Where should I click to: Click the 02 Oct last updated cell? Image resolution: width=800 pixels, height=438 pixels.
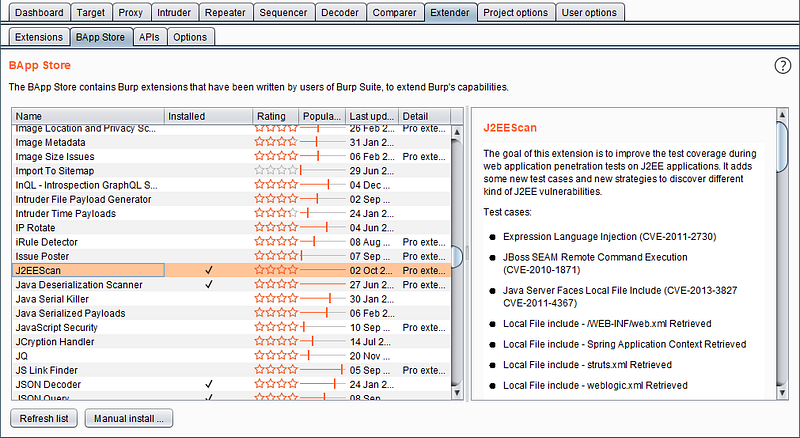[371, 270]
